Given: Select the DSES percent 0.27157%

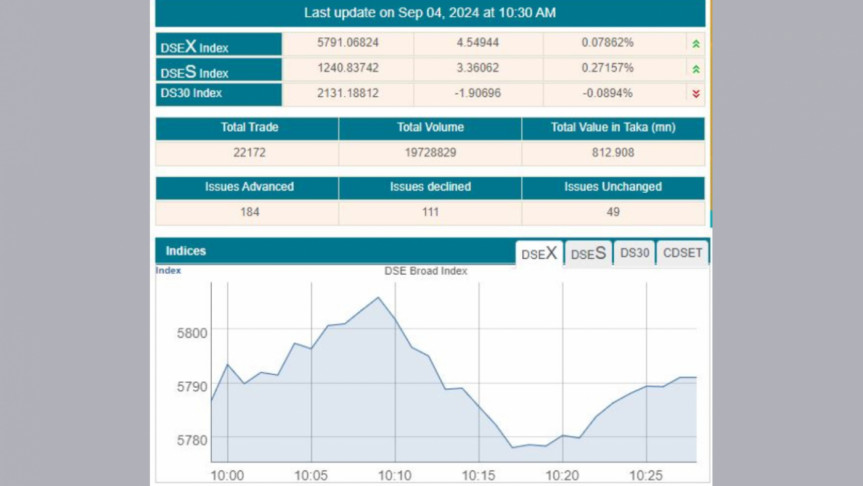Looking at the screenshot, I should (607, 68).
